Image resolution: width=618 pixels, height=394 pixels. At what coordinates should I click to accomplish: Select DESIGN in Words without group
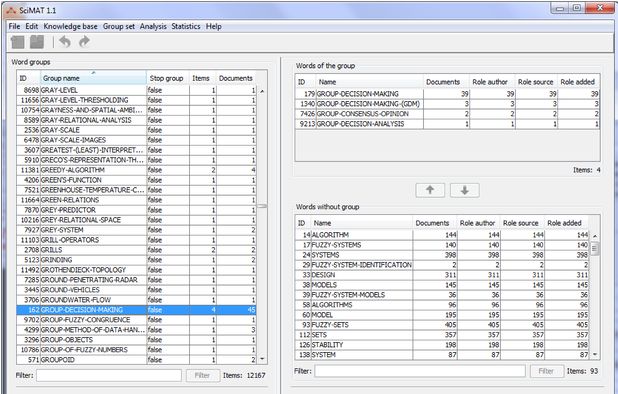click(x=442, y=275)
